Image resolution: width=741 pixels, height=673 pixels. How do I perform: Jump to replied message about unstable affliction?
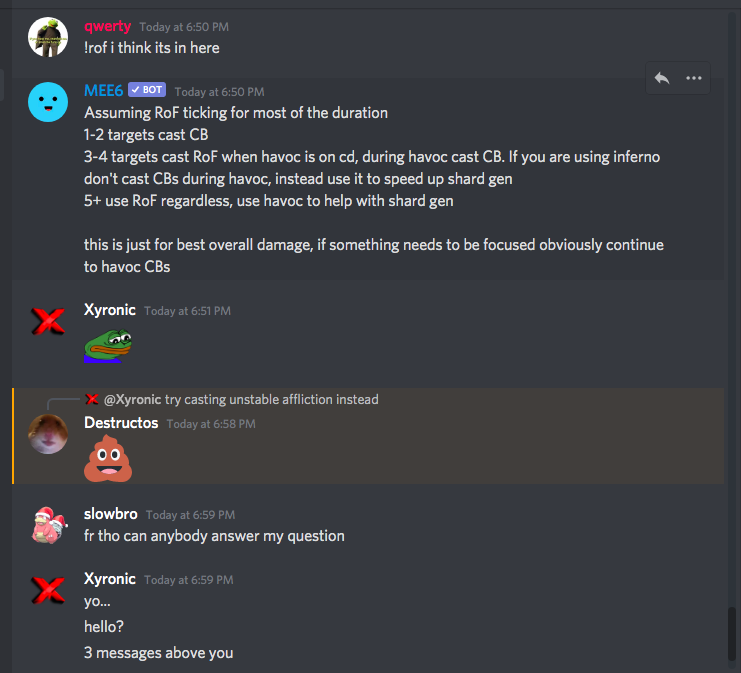click(x=272, y=399)
